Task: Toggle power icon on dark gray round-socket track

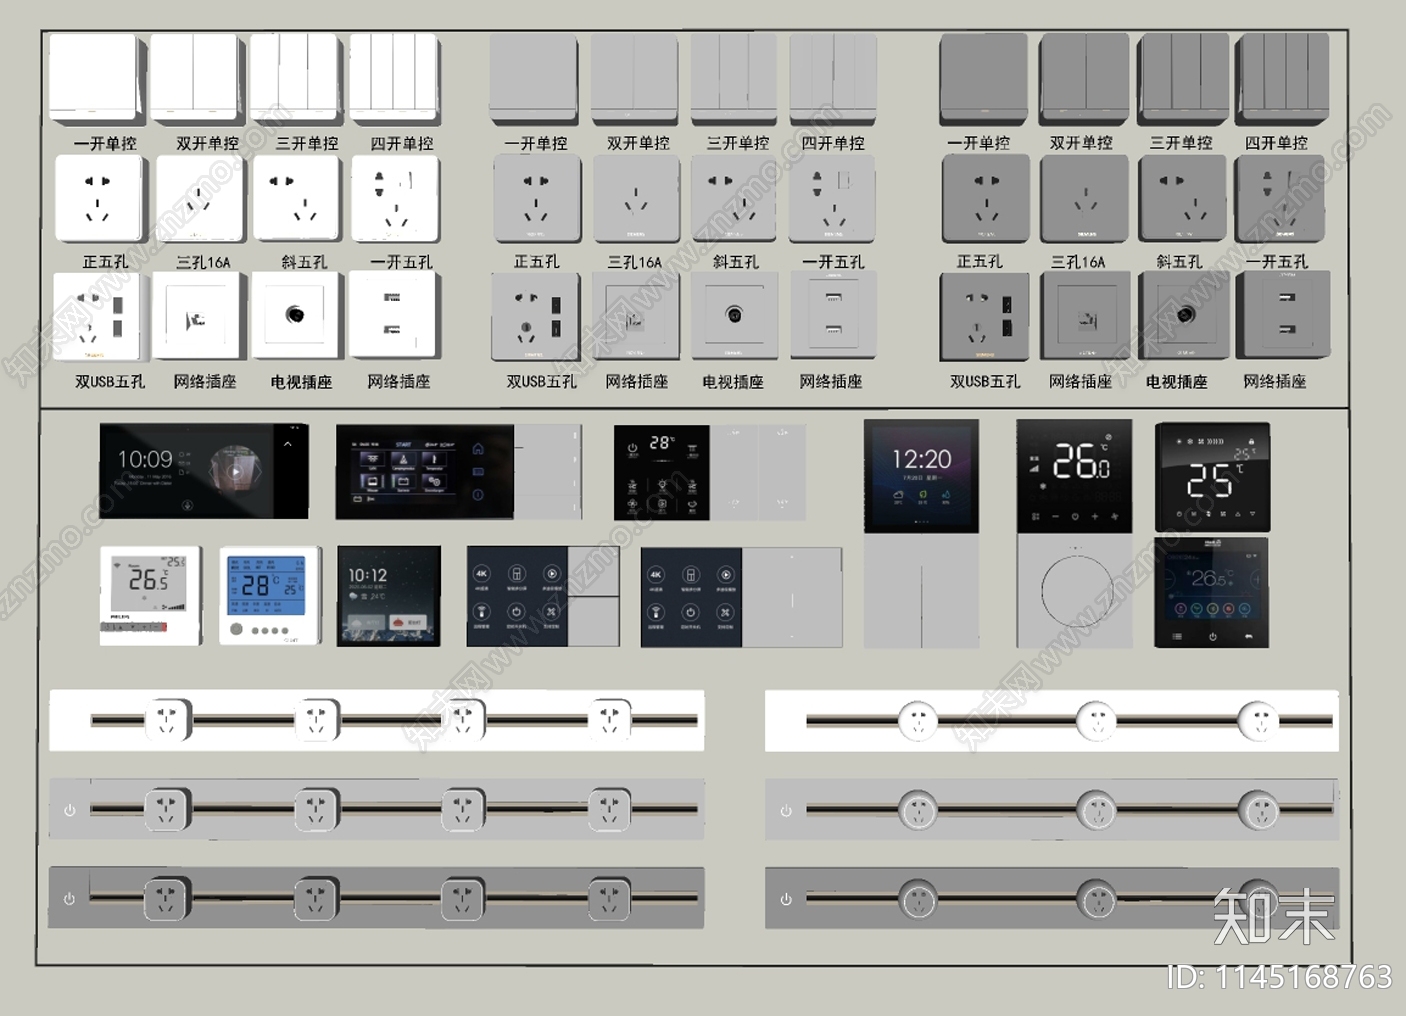Action: coord(786,899)
